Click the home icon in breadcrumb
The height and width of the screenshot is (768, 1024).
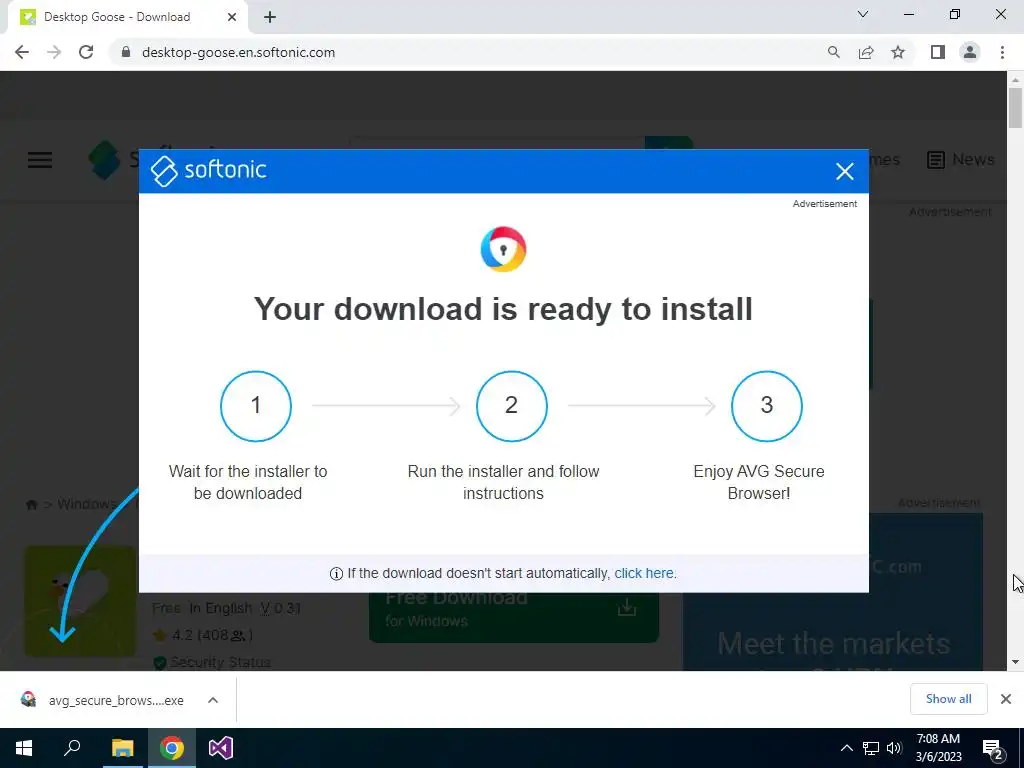click(31, 504)
